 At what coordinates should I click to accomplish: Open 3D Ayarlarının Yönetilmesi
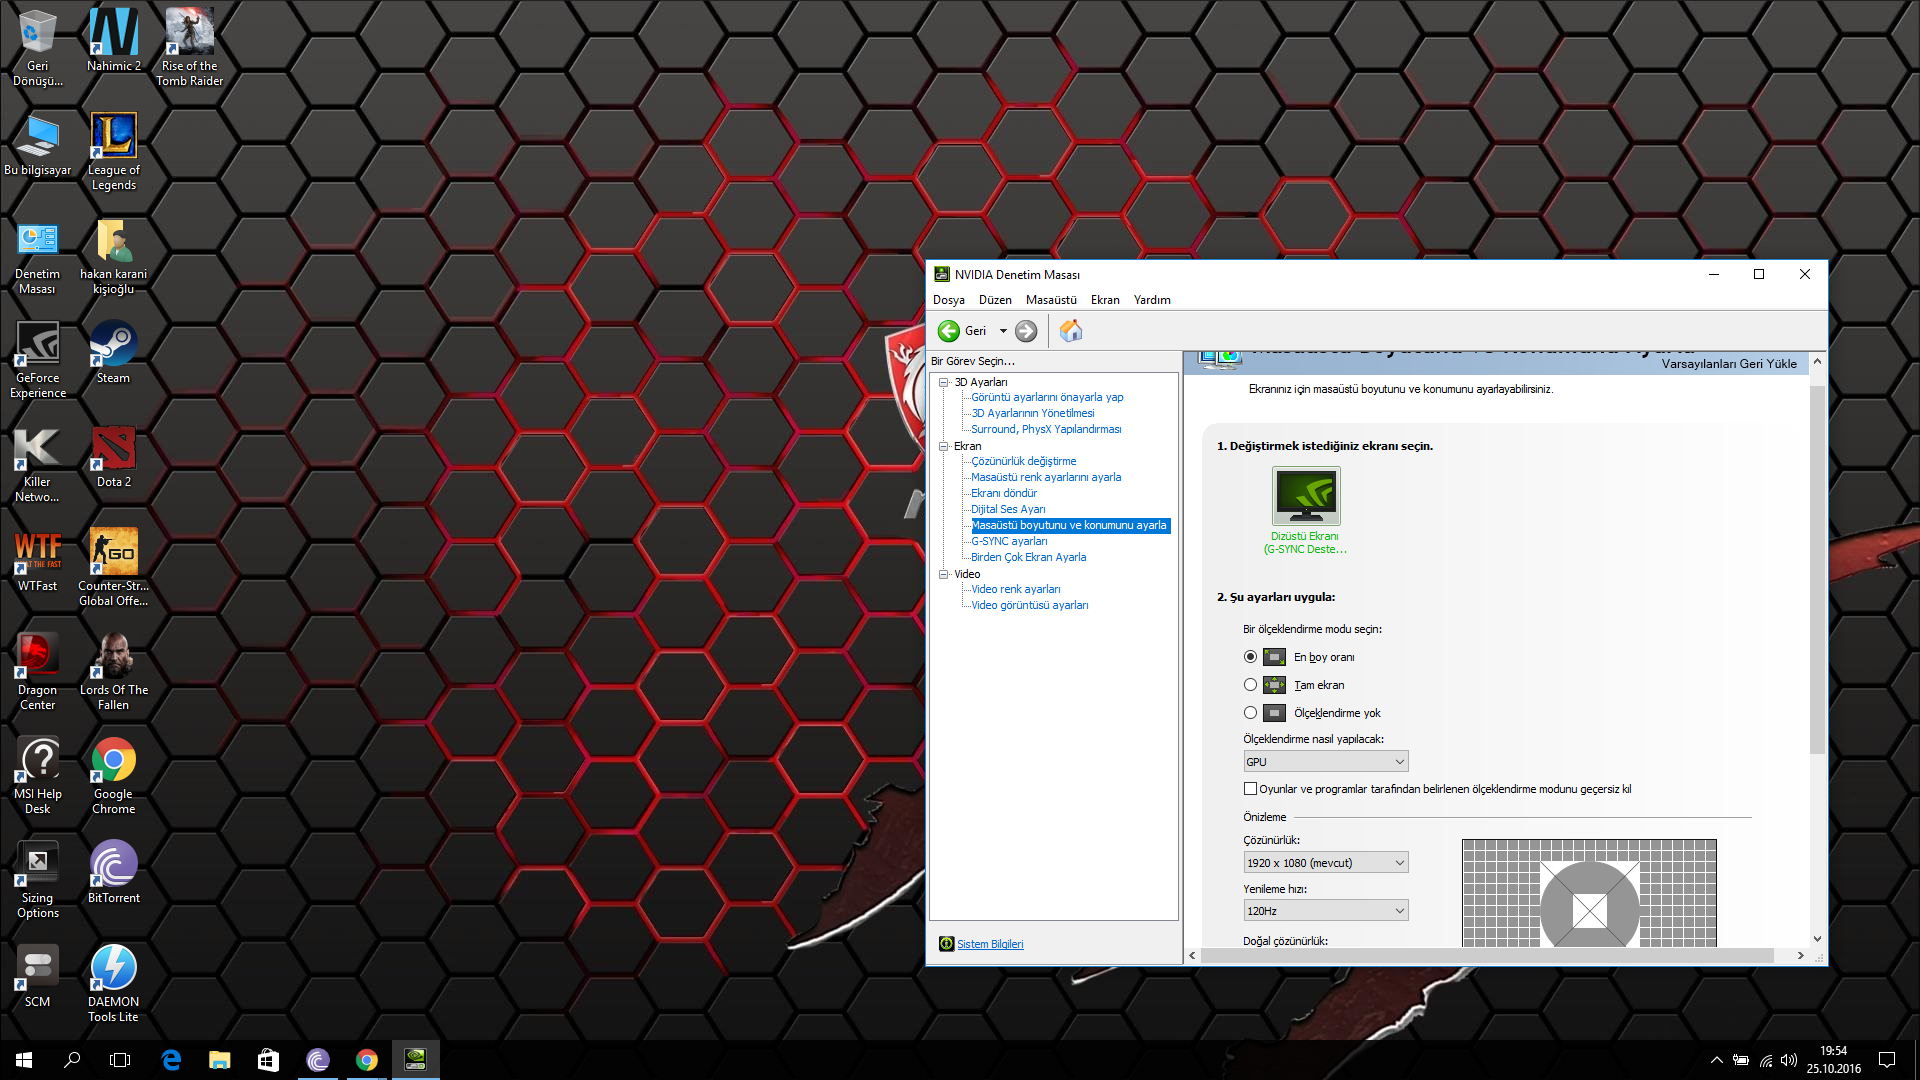(x=1033, y=413)
